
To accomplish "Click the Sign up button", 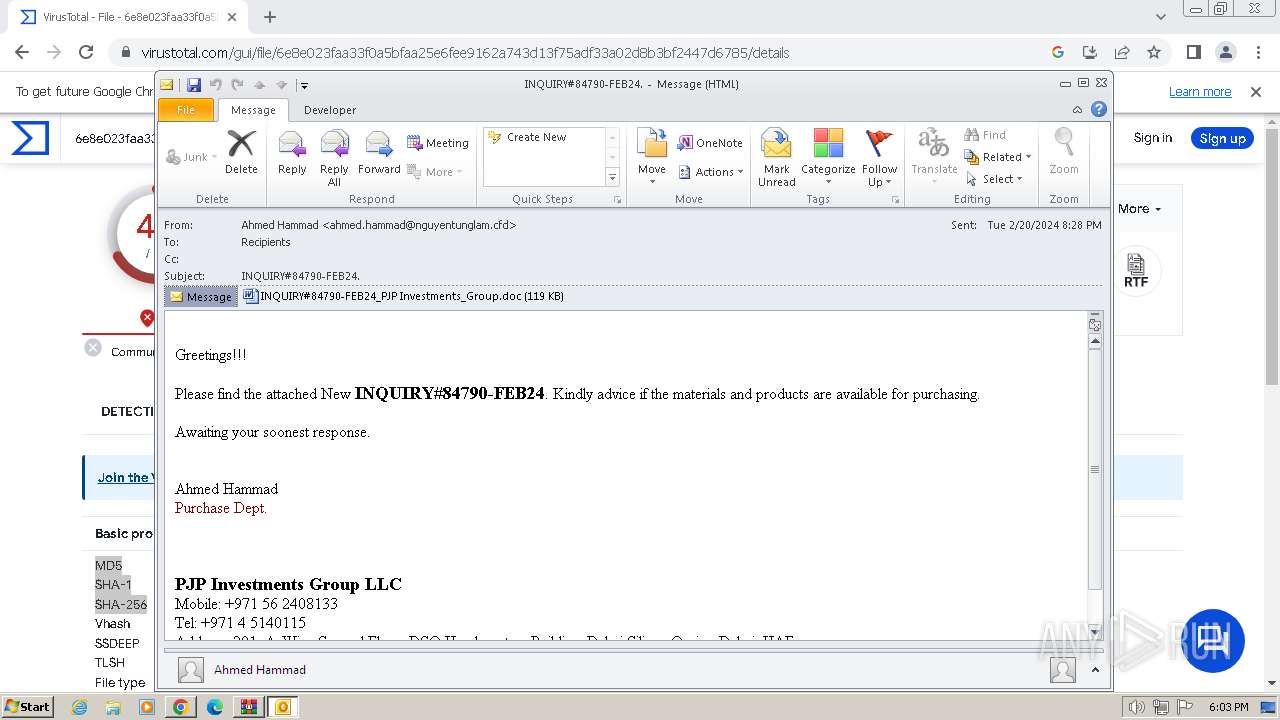I will (1222, 138).
